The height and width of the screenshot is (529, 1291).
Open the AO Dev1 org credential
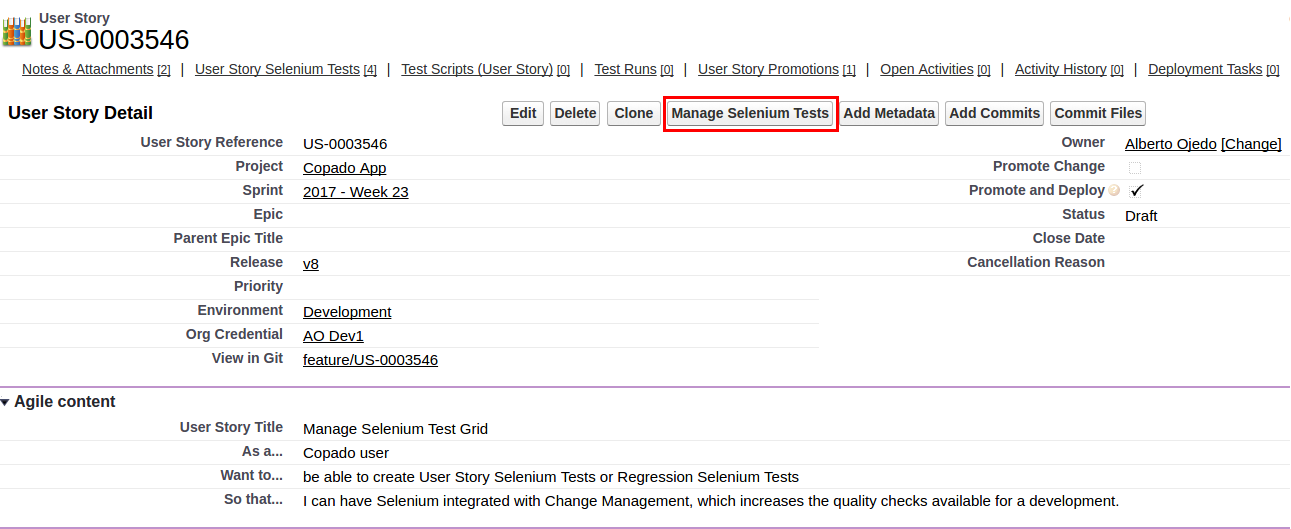(x=333, y=336)
